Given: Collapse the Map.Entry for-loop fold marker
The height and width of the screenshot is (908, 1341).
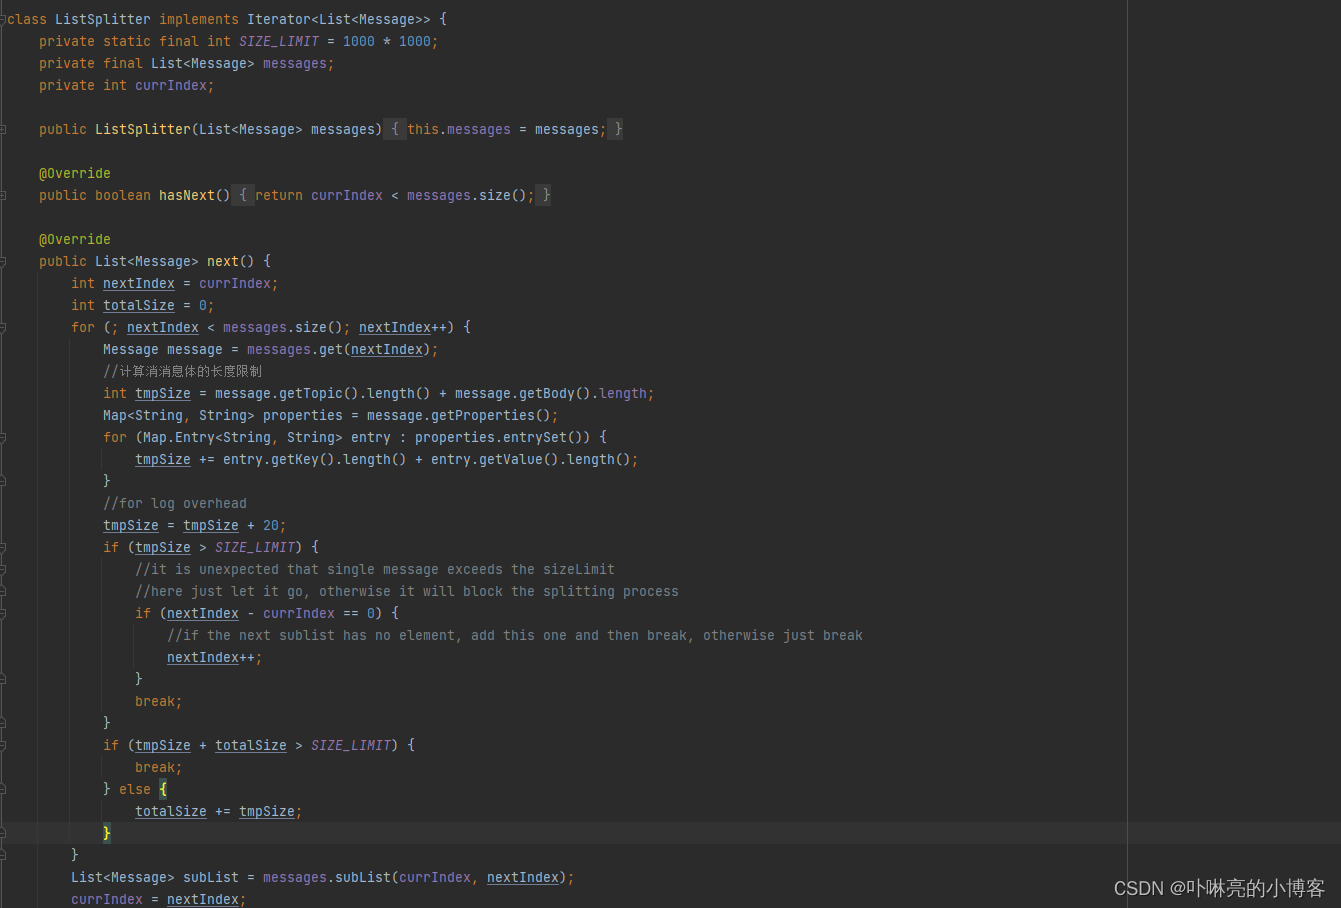Looking at the screenshot, I should coord(3,437).
